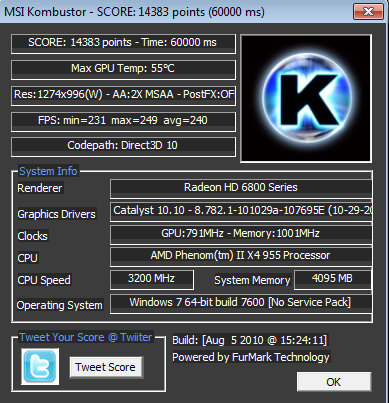
Task: Confirm the dialog with OK
Action: [334, 382]
